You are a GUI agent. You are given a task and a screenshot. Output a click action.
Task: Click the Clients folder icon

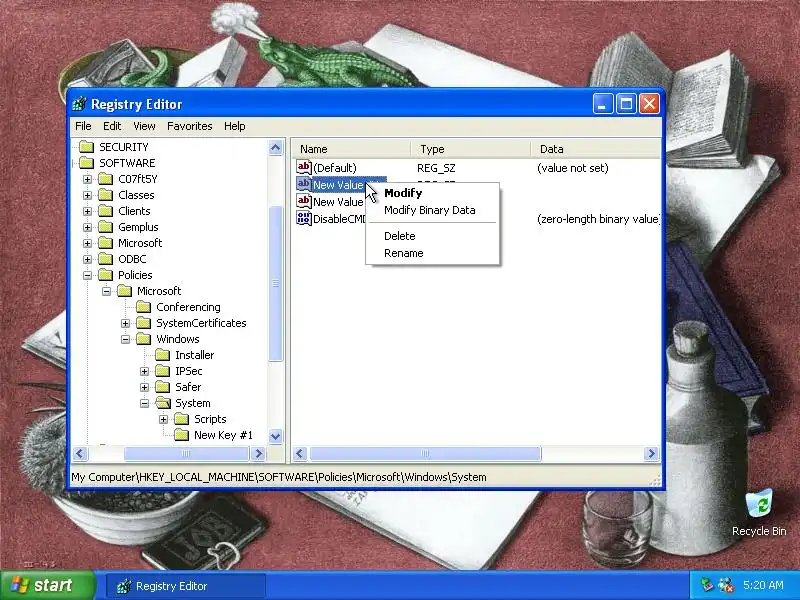click(106, 211)
